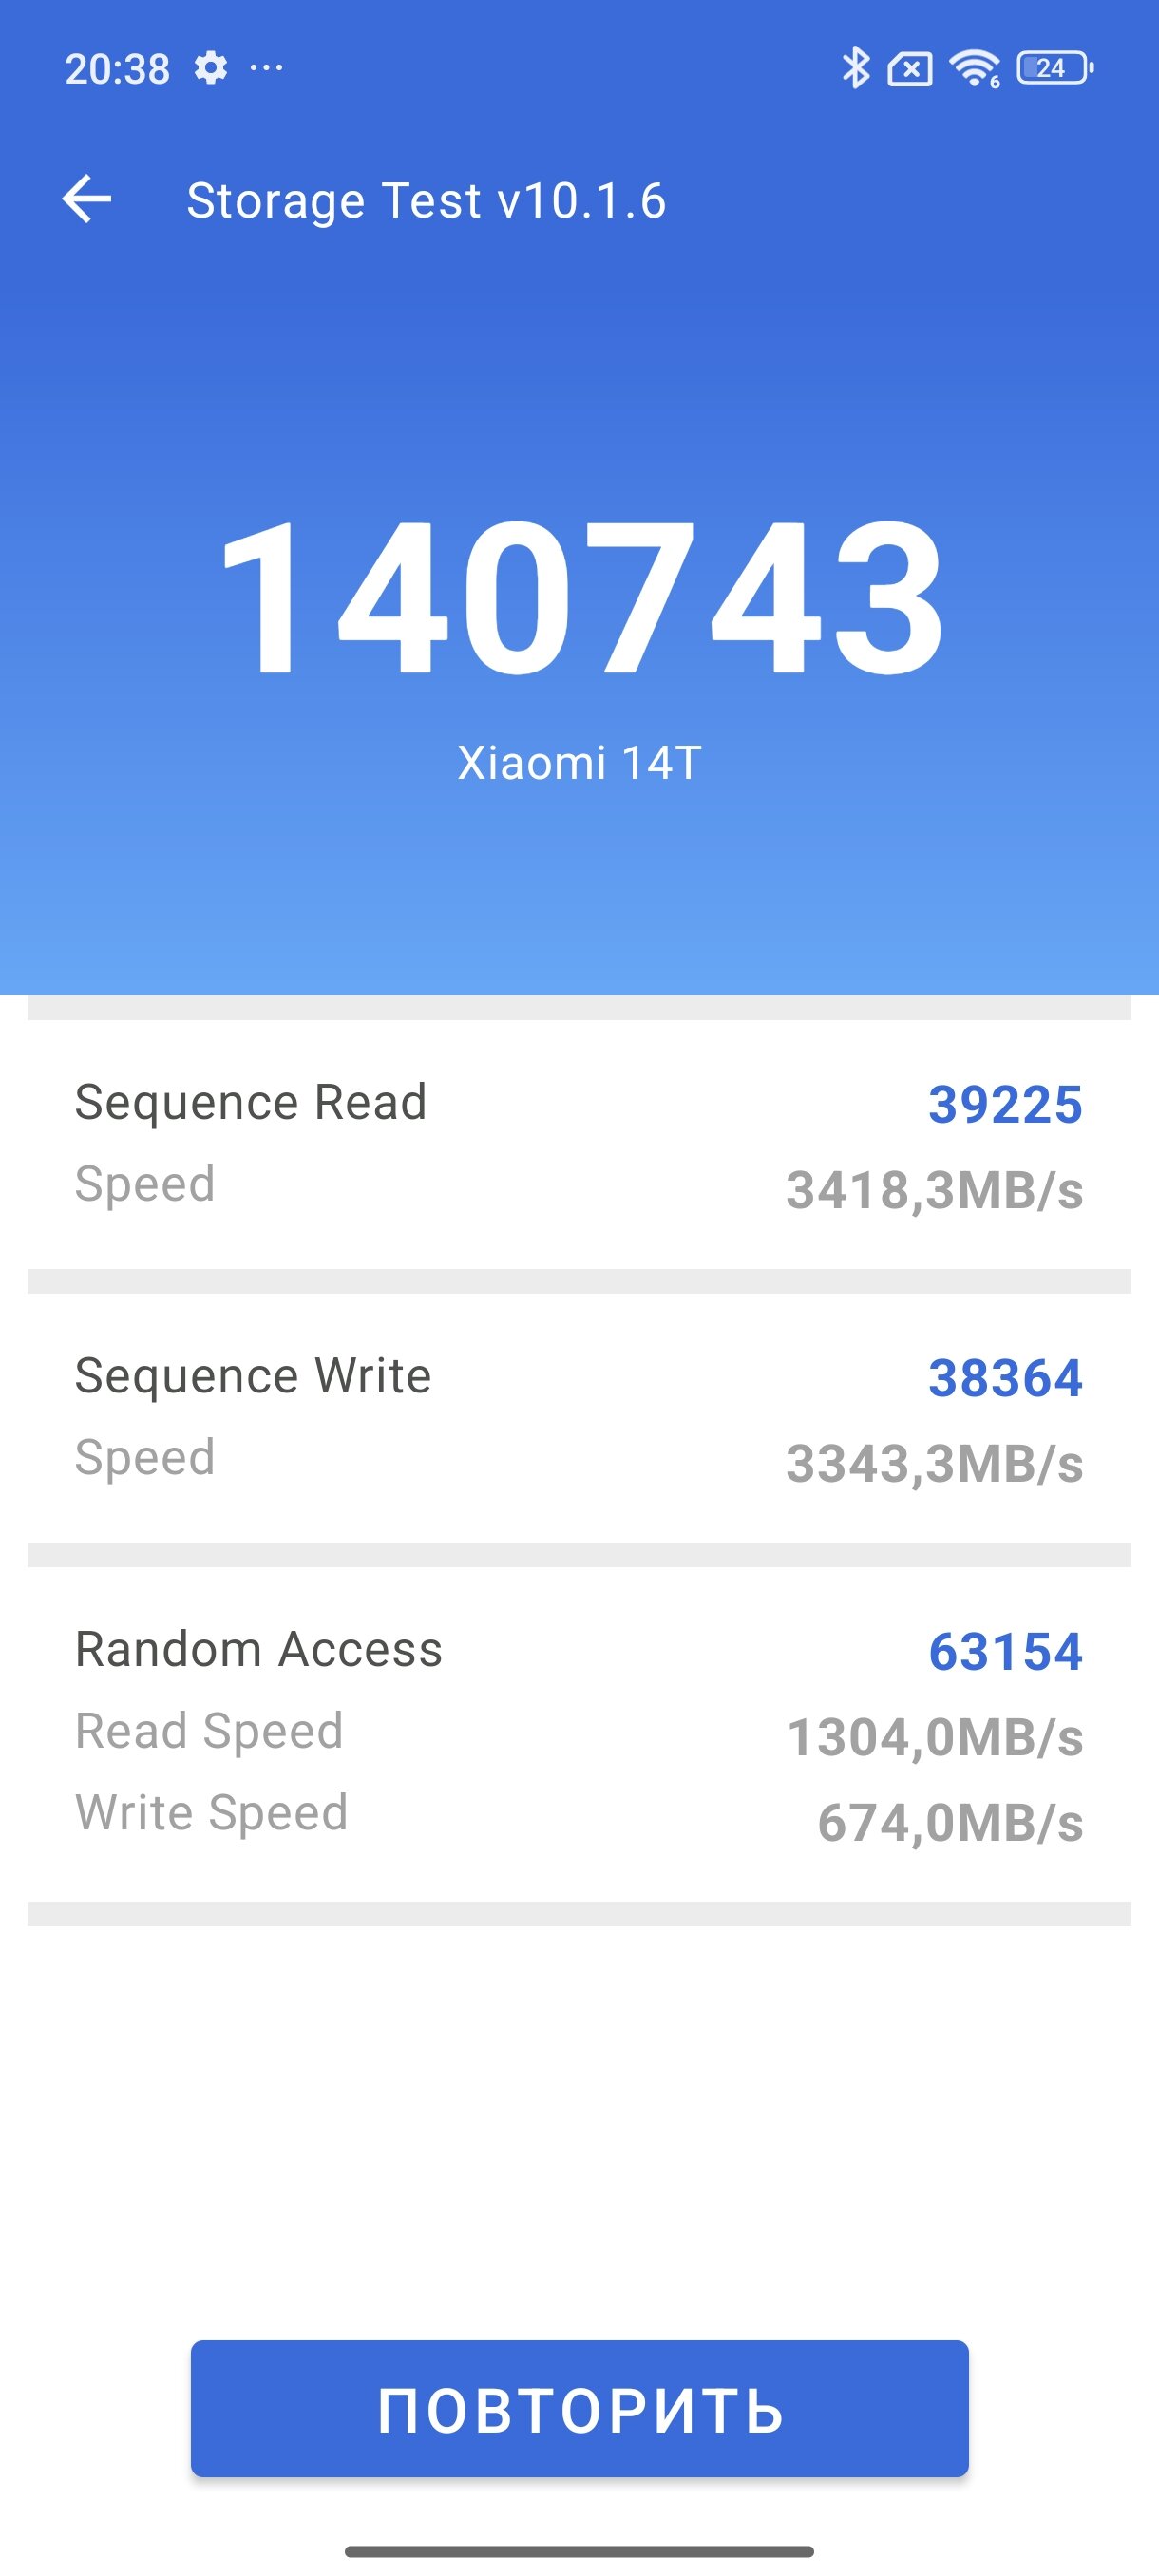Select the Xiaomi 14T device name
The width and height of the screenshot is (1159, 2576).
[x=579, y=763]
